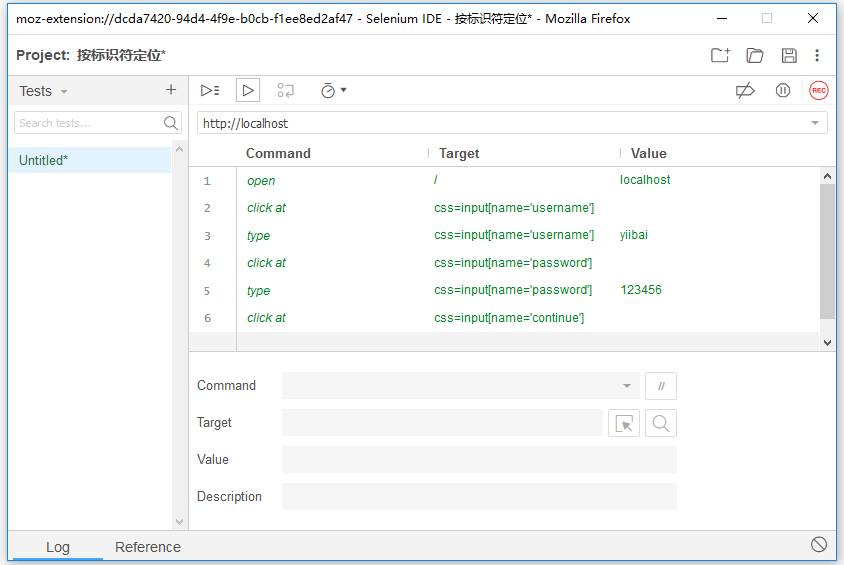The image size is (844, 565).
Task: Click the localhost value cell
Action: [645, 180]
